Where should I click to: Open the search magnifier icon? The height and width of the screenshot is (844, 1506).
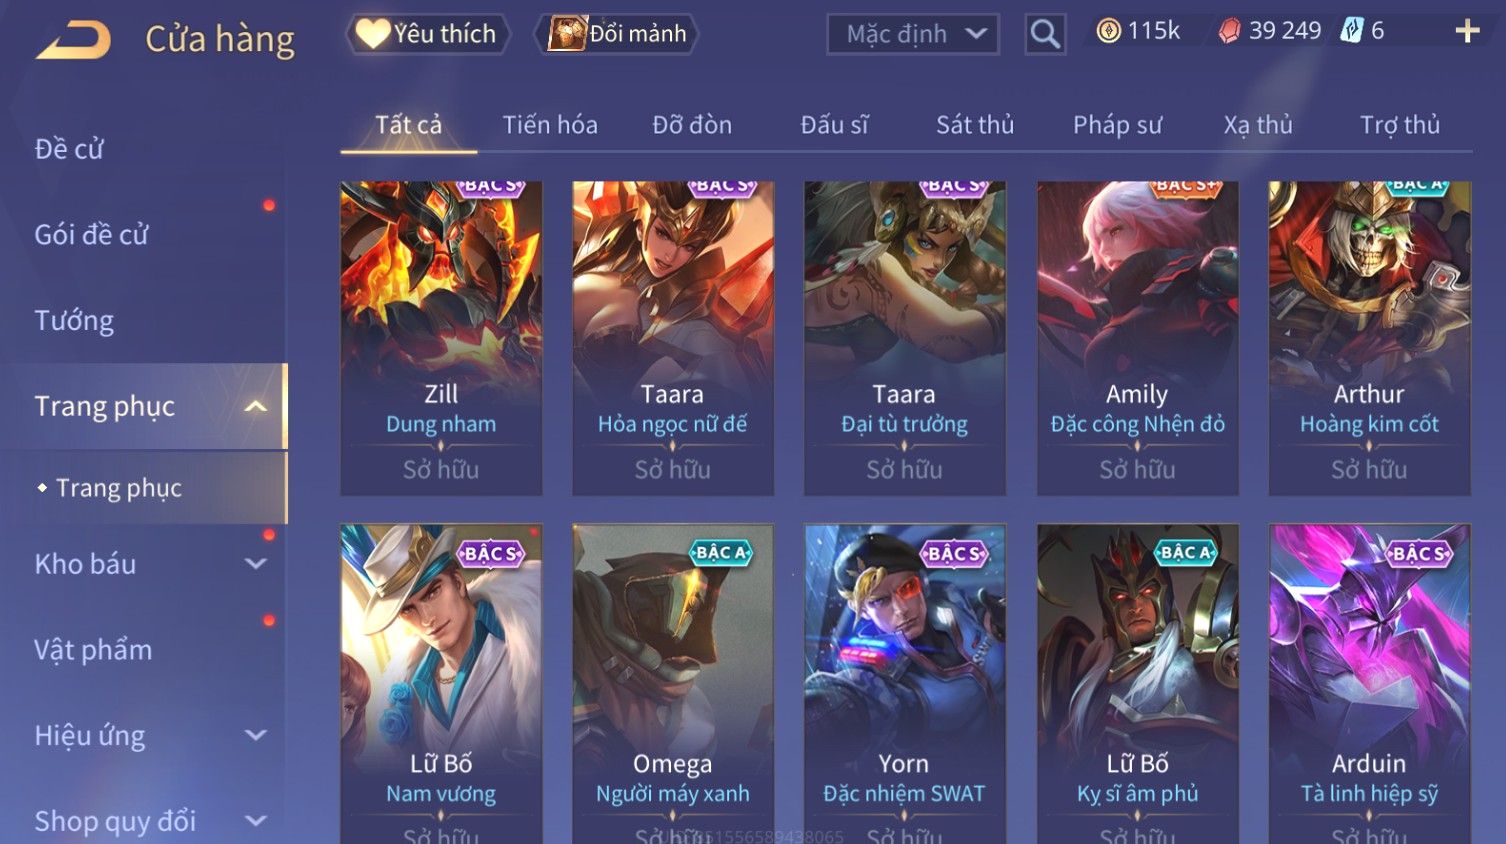point(1045,34)
